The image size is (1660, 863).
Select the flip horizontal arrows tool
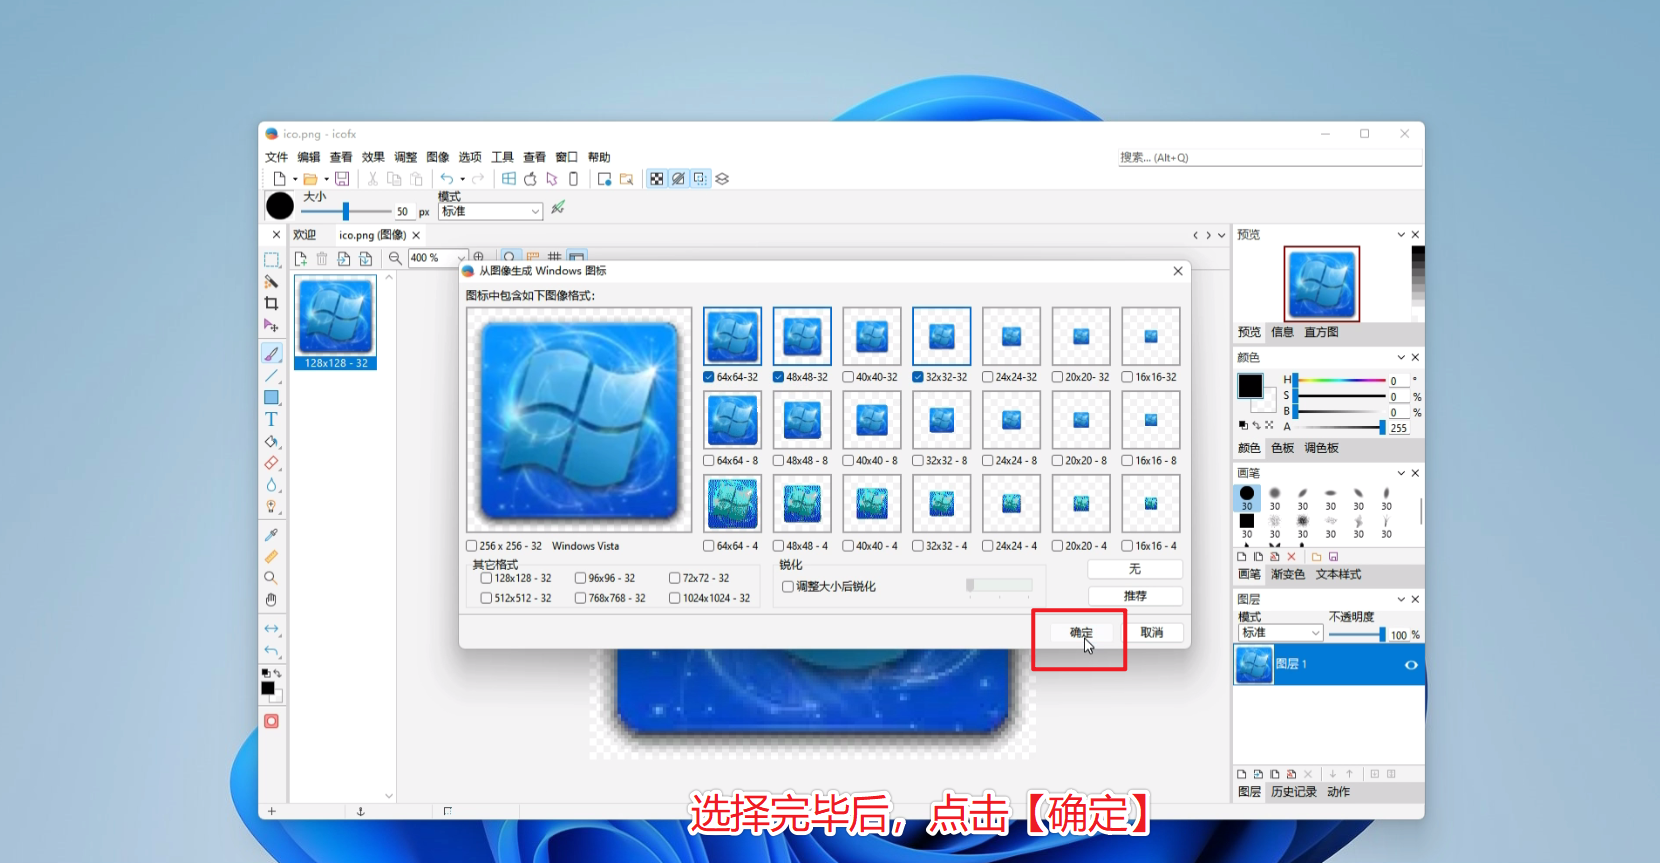click(271, 629)
